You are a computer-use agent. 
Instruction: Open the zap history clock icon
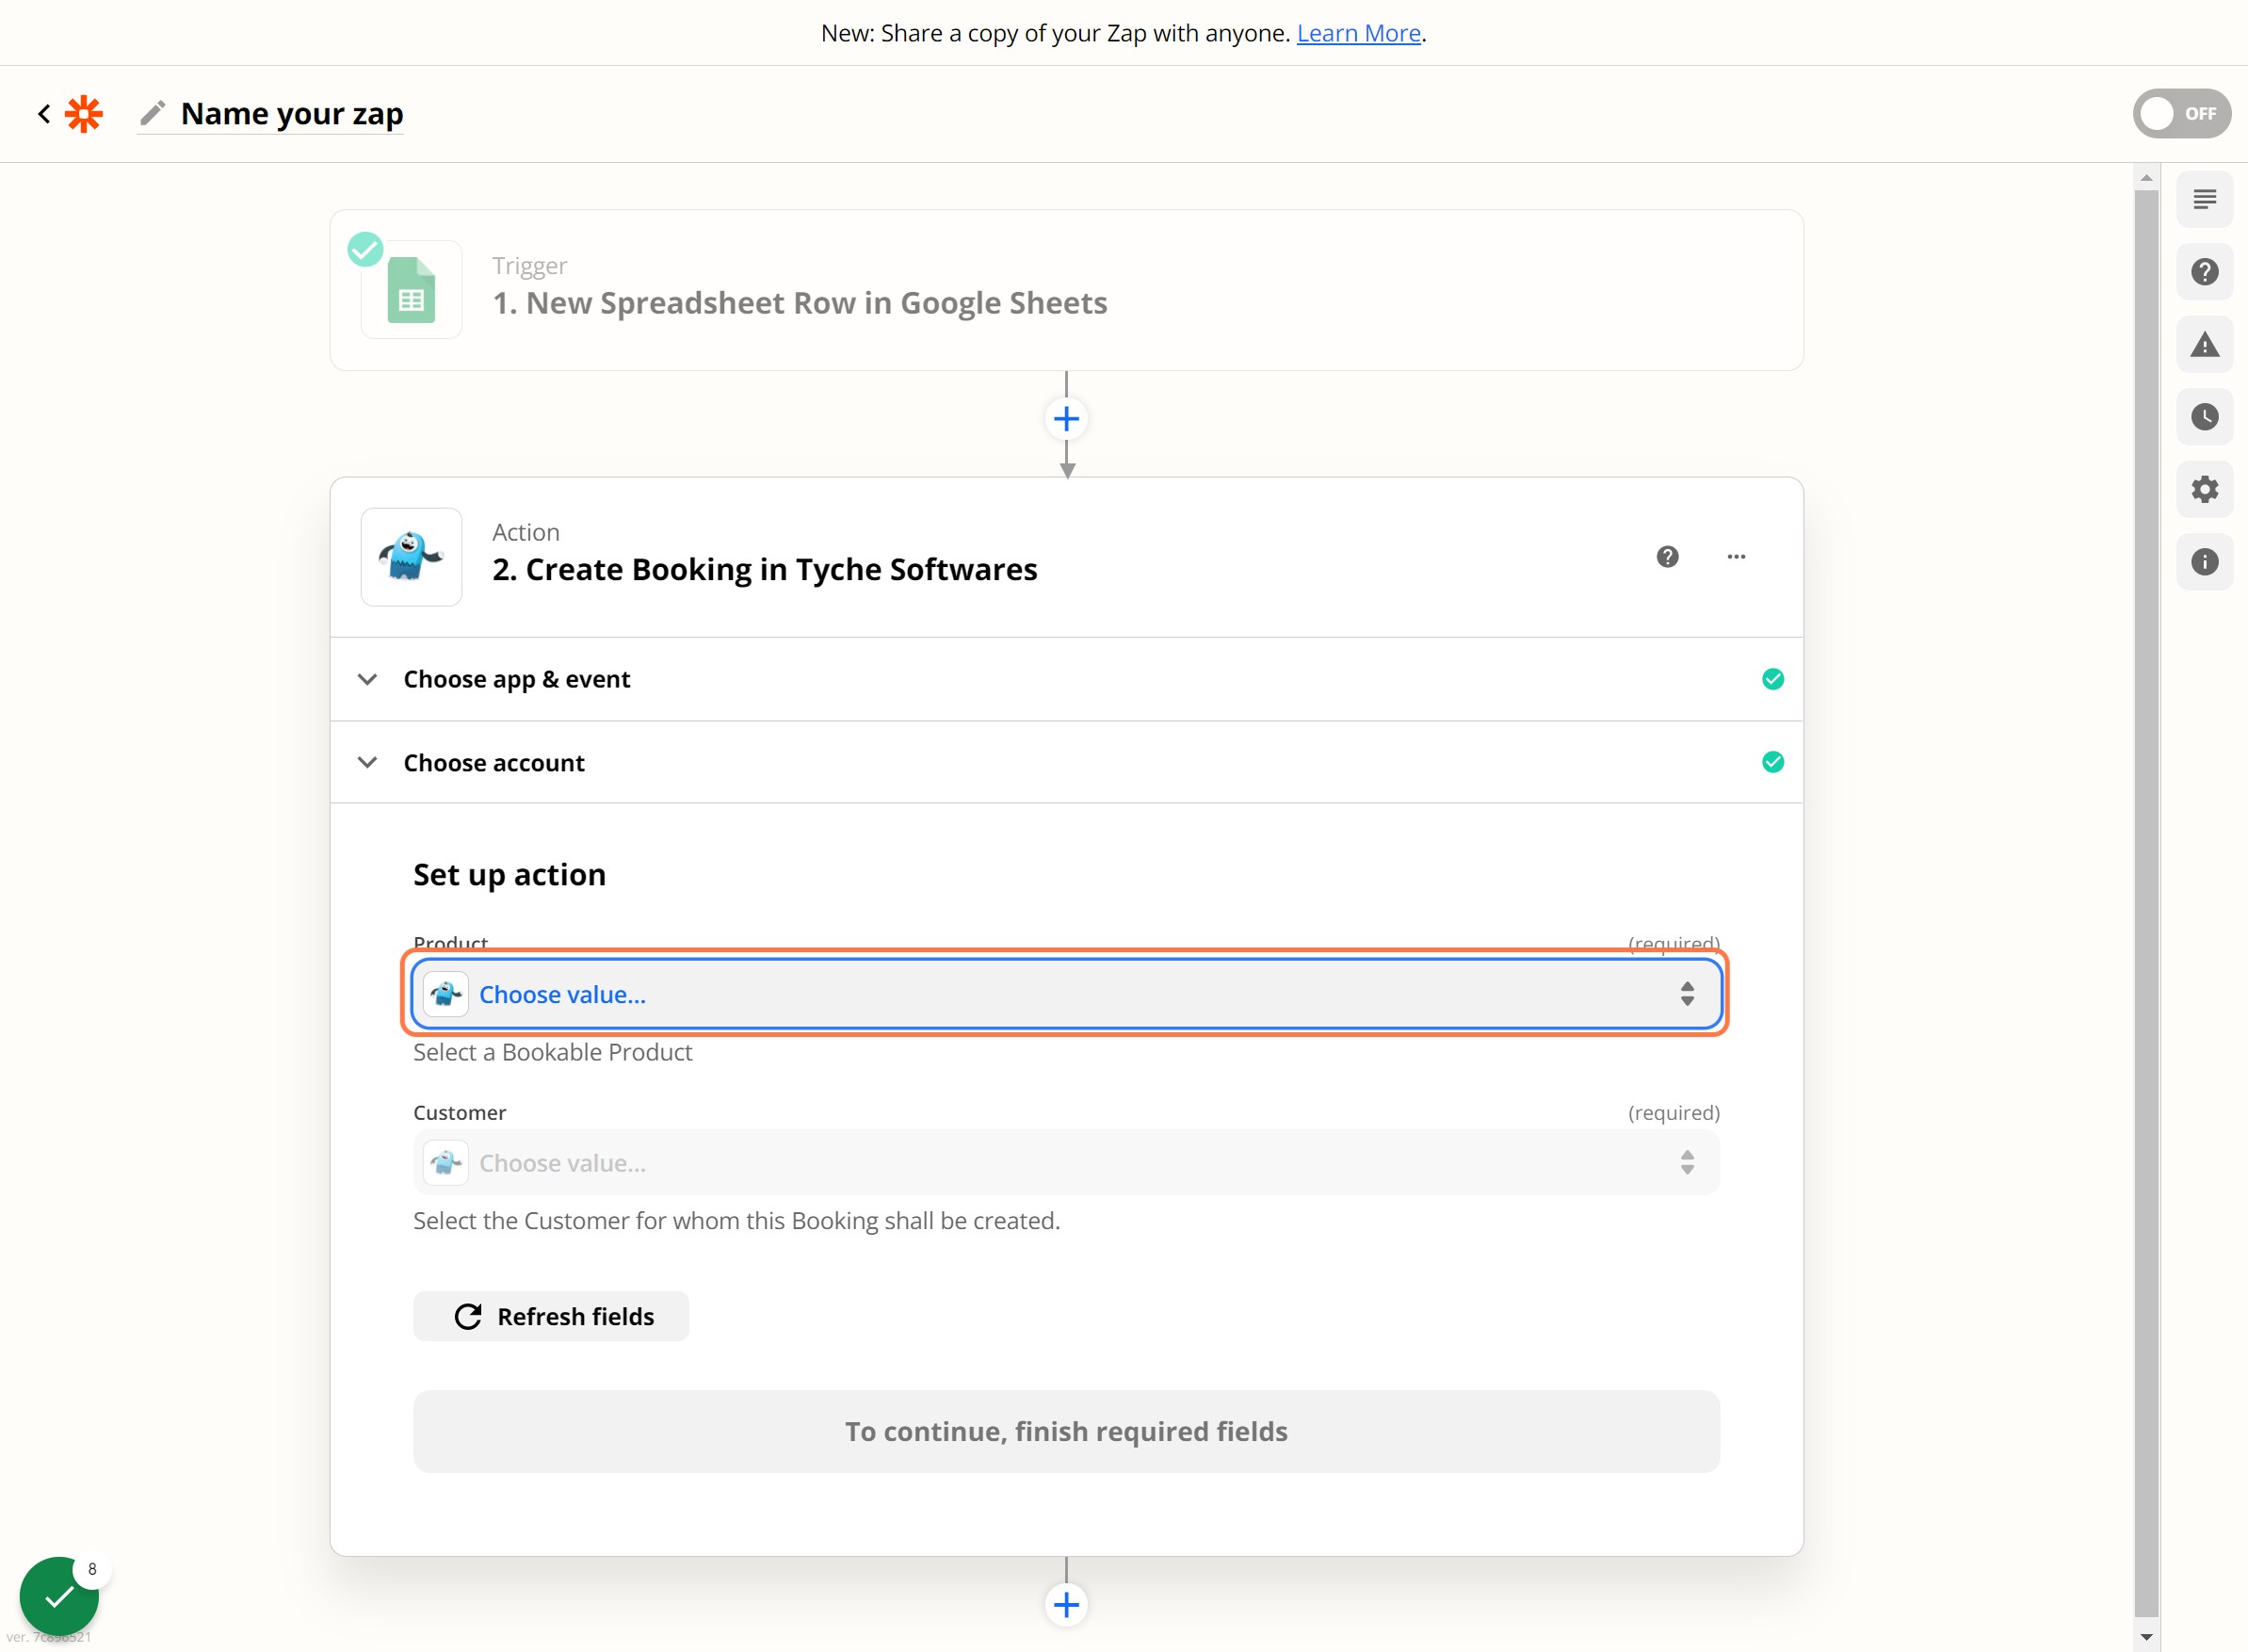[x=2204, y=417]
